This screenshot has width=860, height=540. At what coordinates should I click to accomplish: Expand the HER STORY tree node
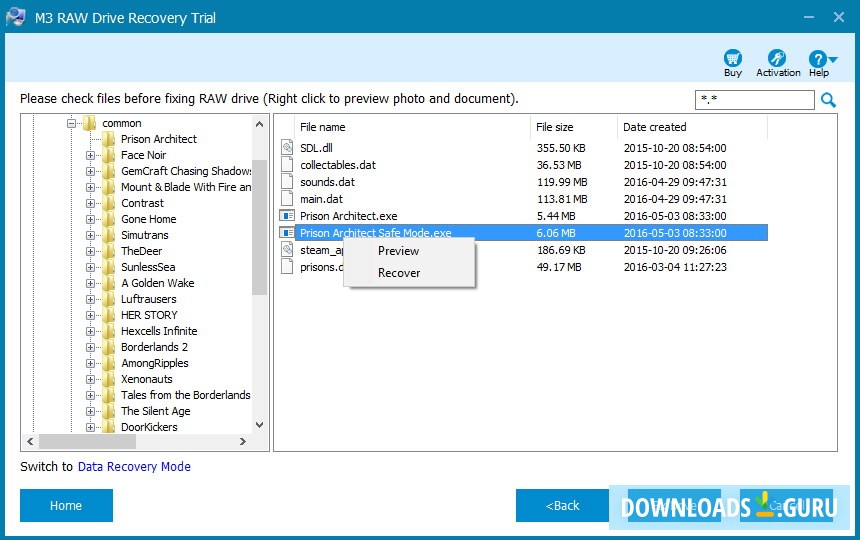pos(90,315)
